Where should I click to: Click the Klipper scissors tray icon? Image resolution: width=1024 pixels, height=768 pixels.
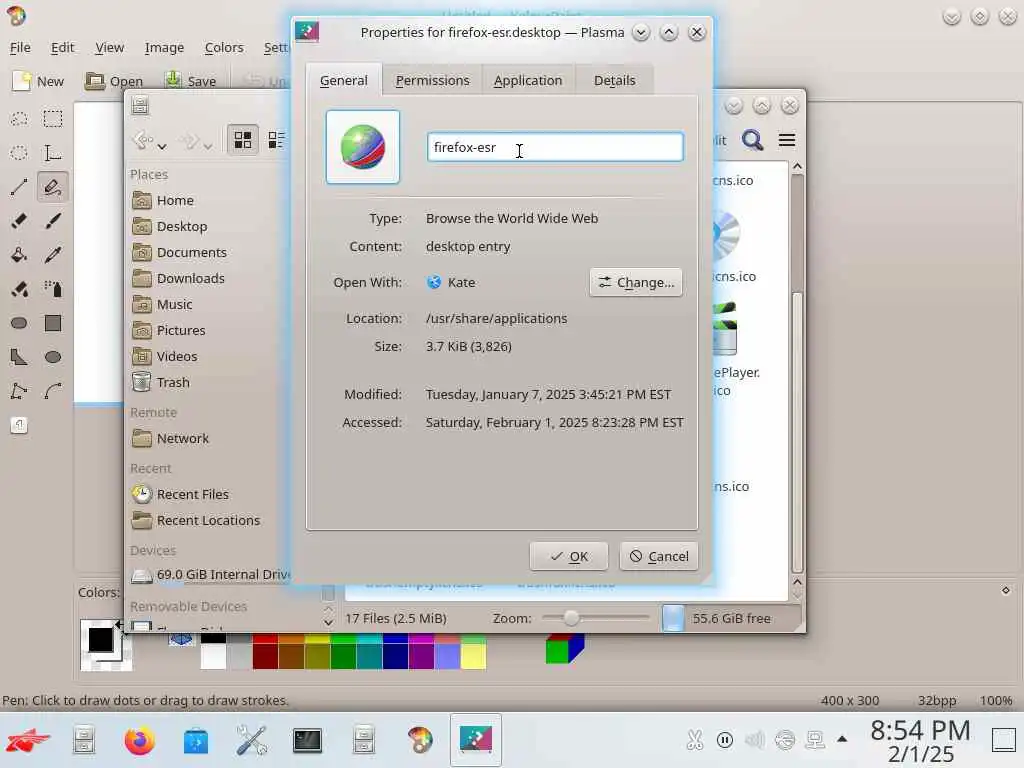coord(694,740)
